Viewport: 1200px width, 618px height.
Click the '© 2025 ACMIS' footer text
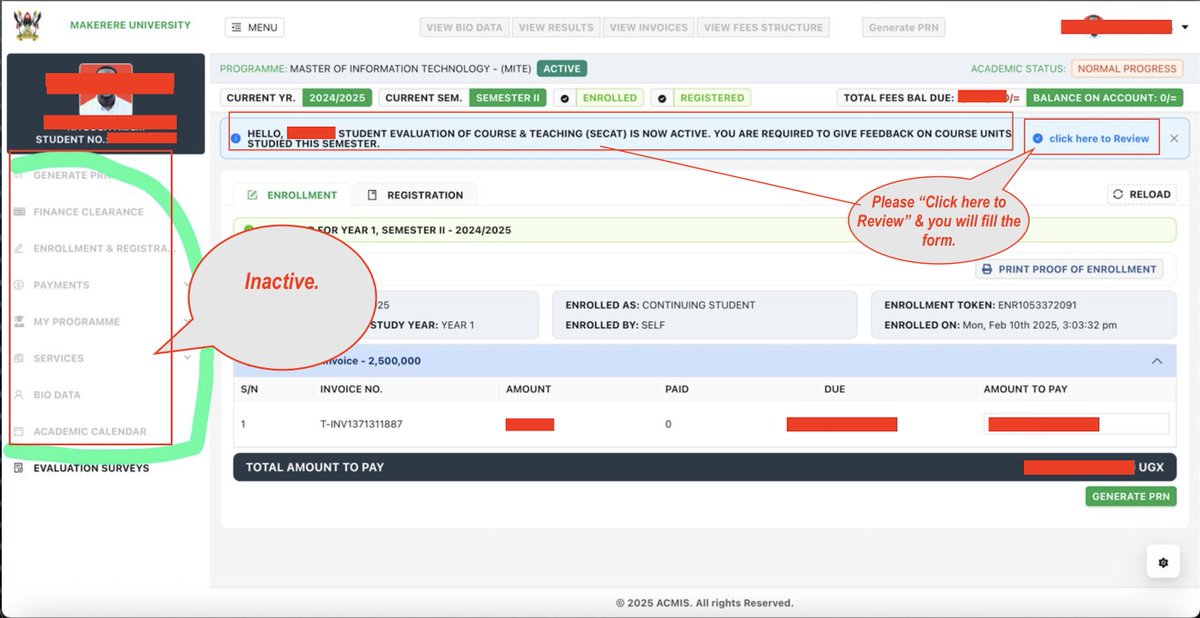704,603
